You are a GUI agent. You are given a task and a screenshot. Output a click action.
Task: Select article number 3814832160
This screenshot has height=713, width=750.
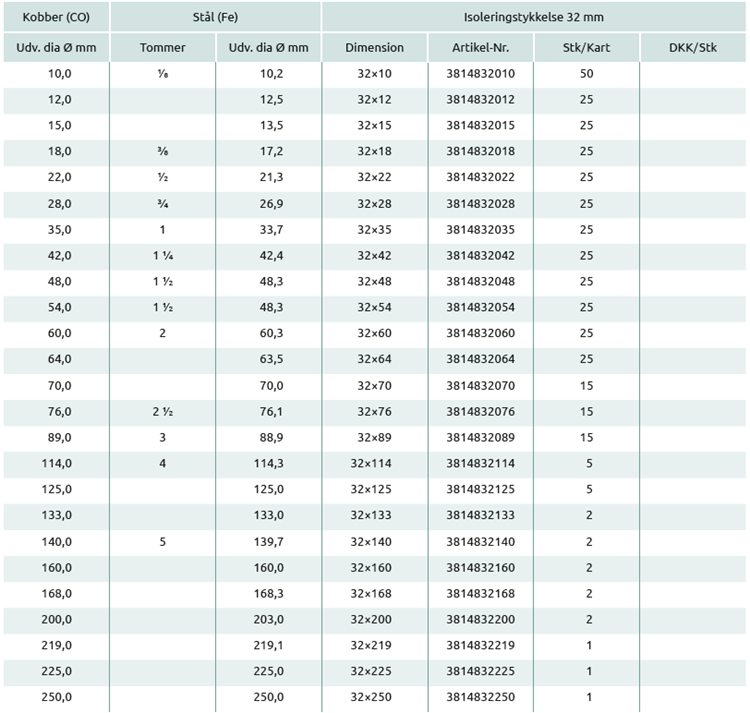pyautogui.click(x=481, y=567)
